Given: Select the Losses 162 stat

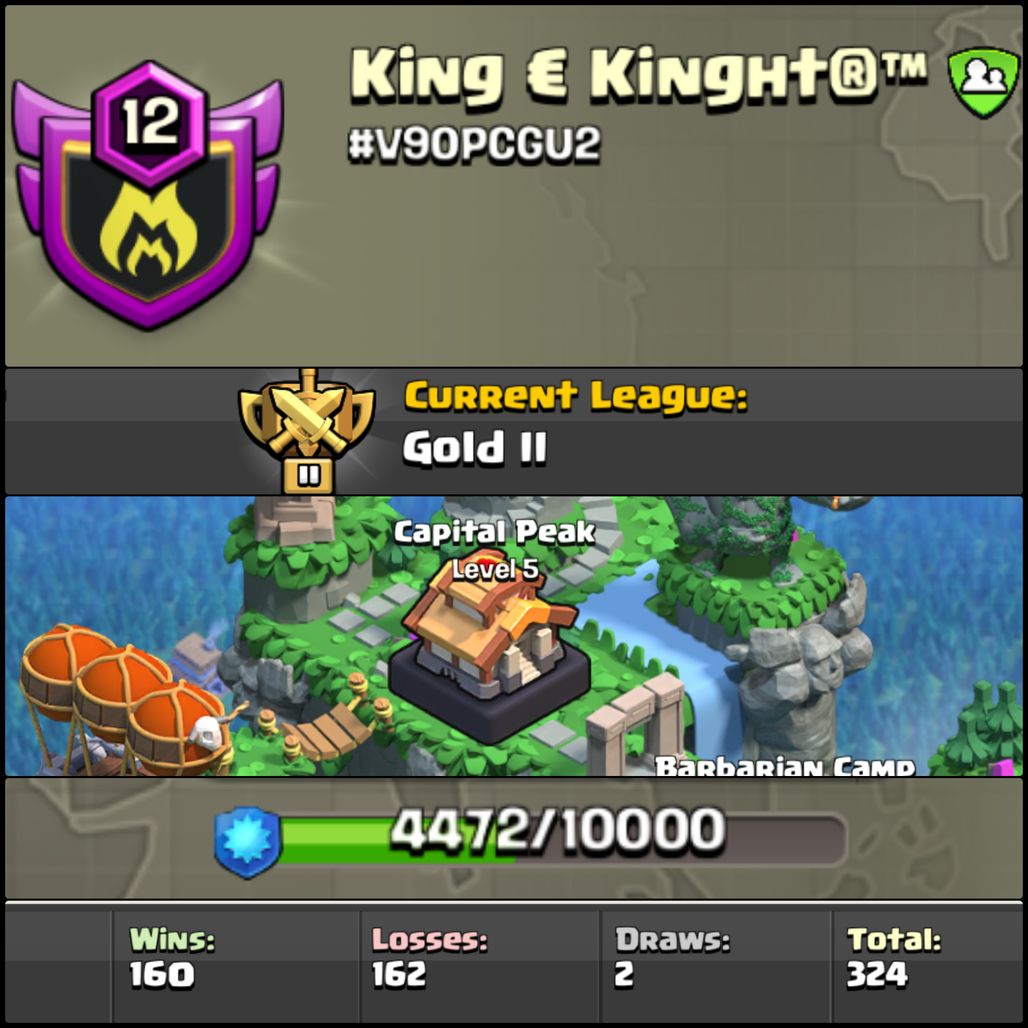Looking at the screenshot, I should click(x=429, y=957).
